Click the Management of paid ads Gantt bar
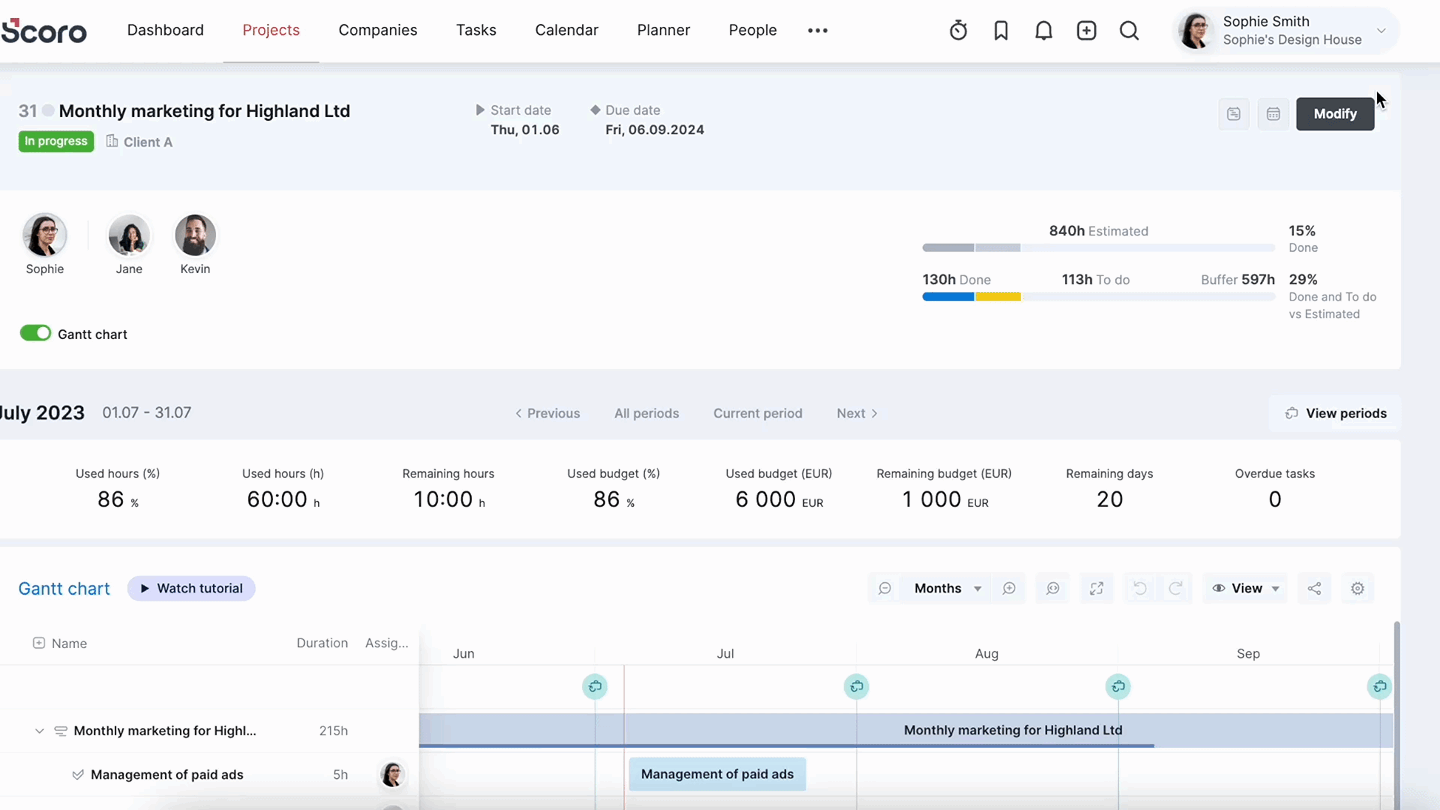The image size is (1440, 810). [x=717, y=775]
